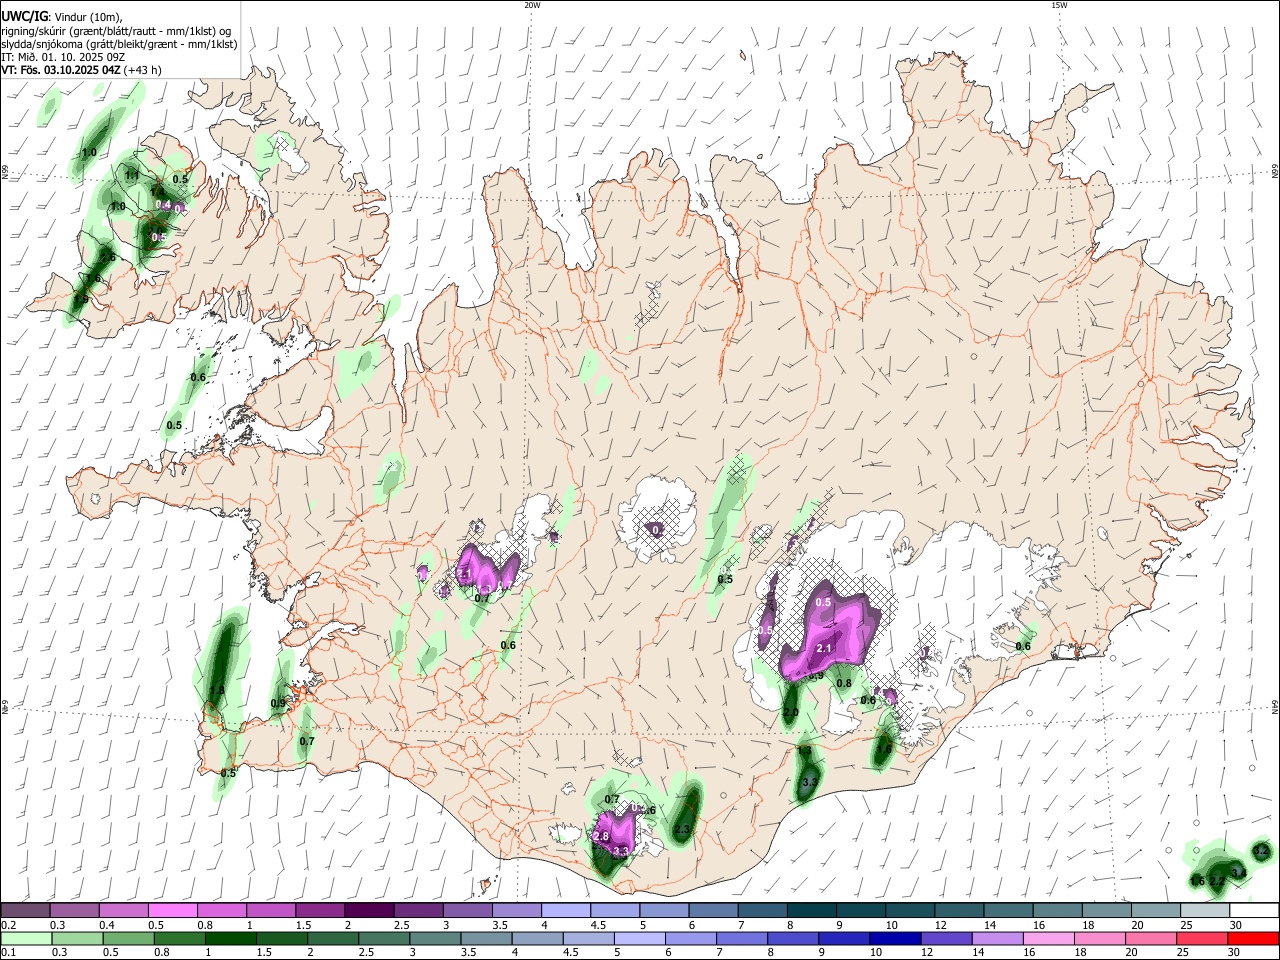Click the 0.8 value south of the large glacier

pyautogui.click(x=844, y=684)
